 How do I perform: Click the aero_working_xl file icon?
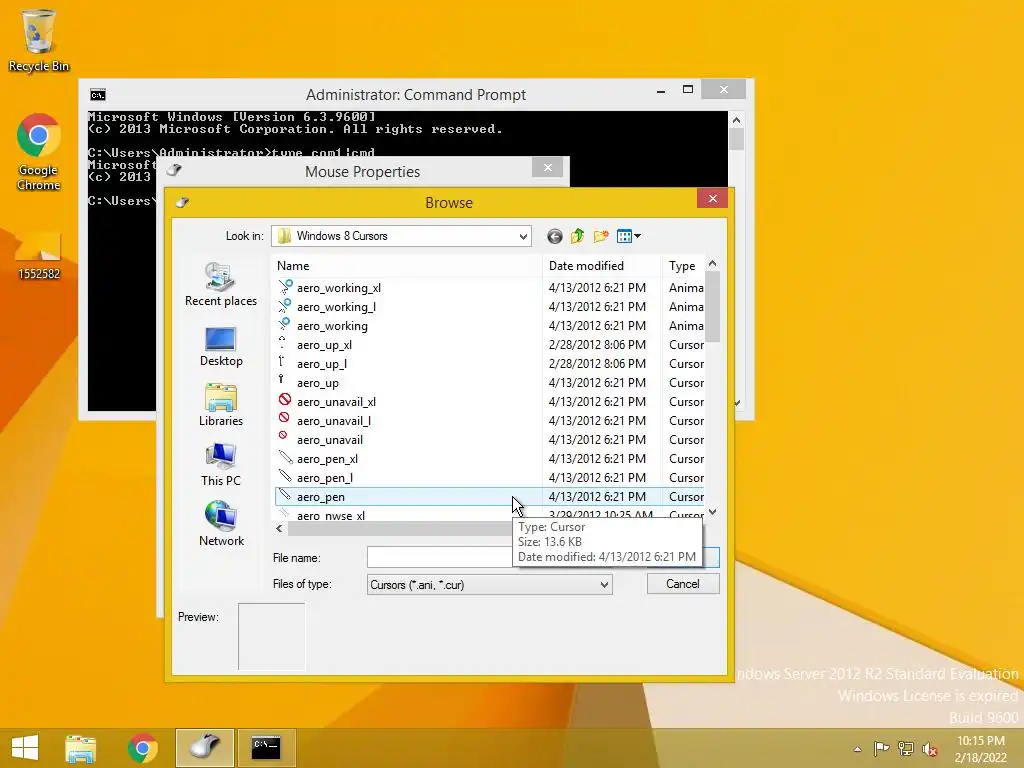[x=285, y=287]
